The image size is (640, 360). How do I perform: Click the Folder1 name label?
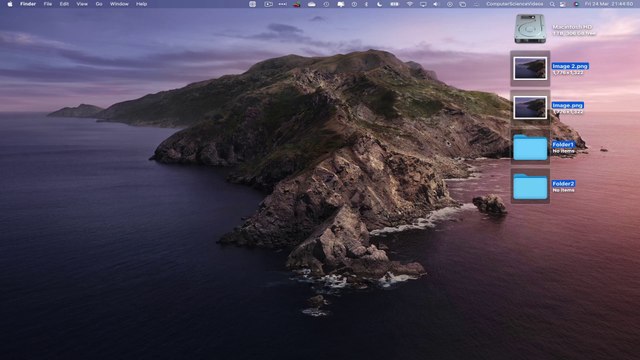[x=563, y=144]
